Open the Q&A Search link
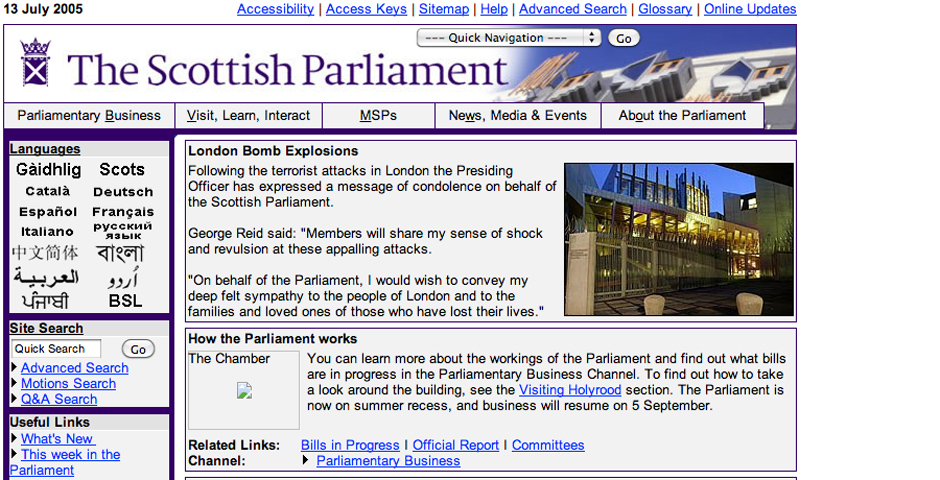 (59, 399)
